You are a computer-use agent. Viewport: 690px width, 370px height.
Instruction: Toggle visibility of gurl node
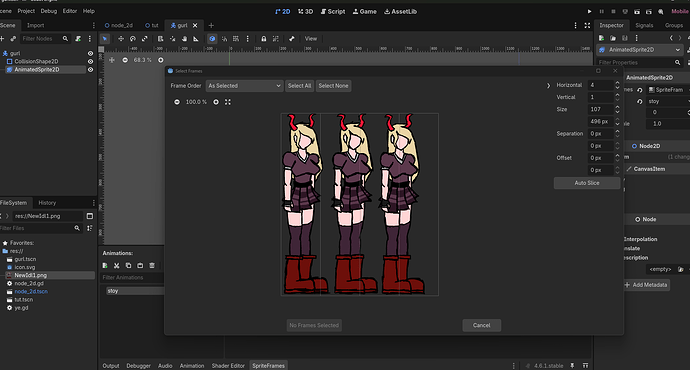coord(90,53)
